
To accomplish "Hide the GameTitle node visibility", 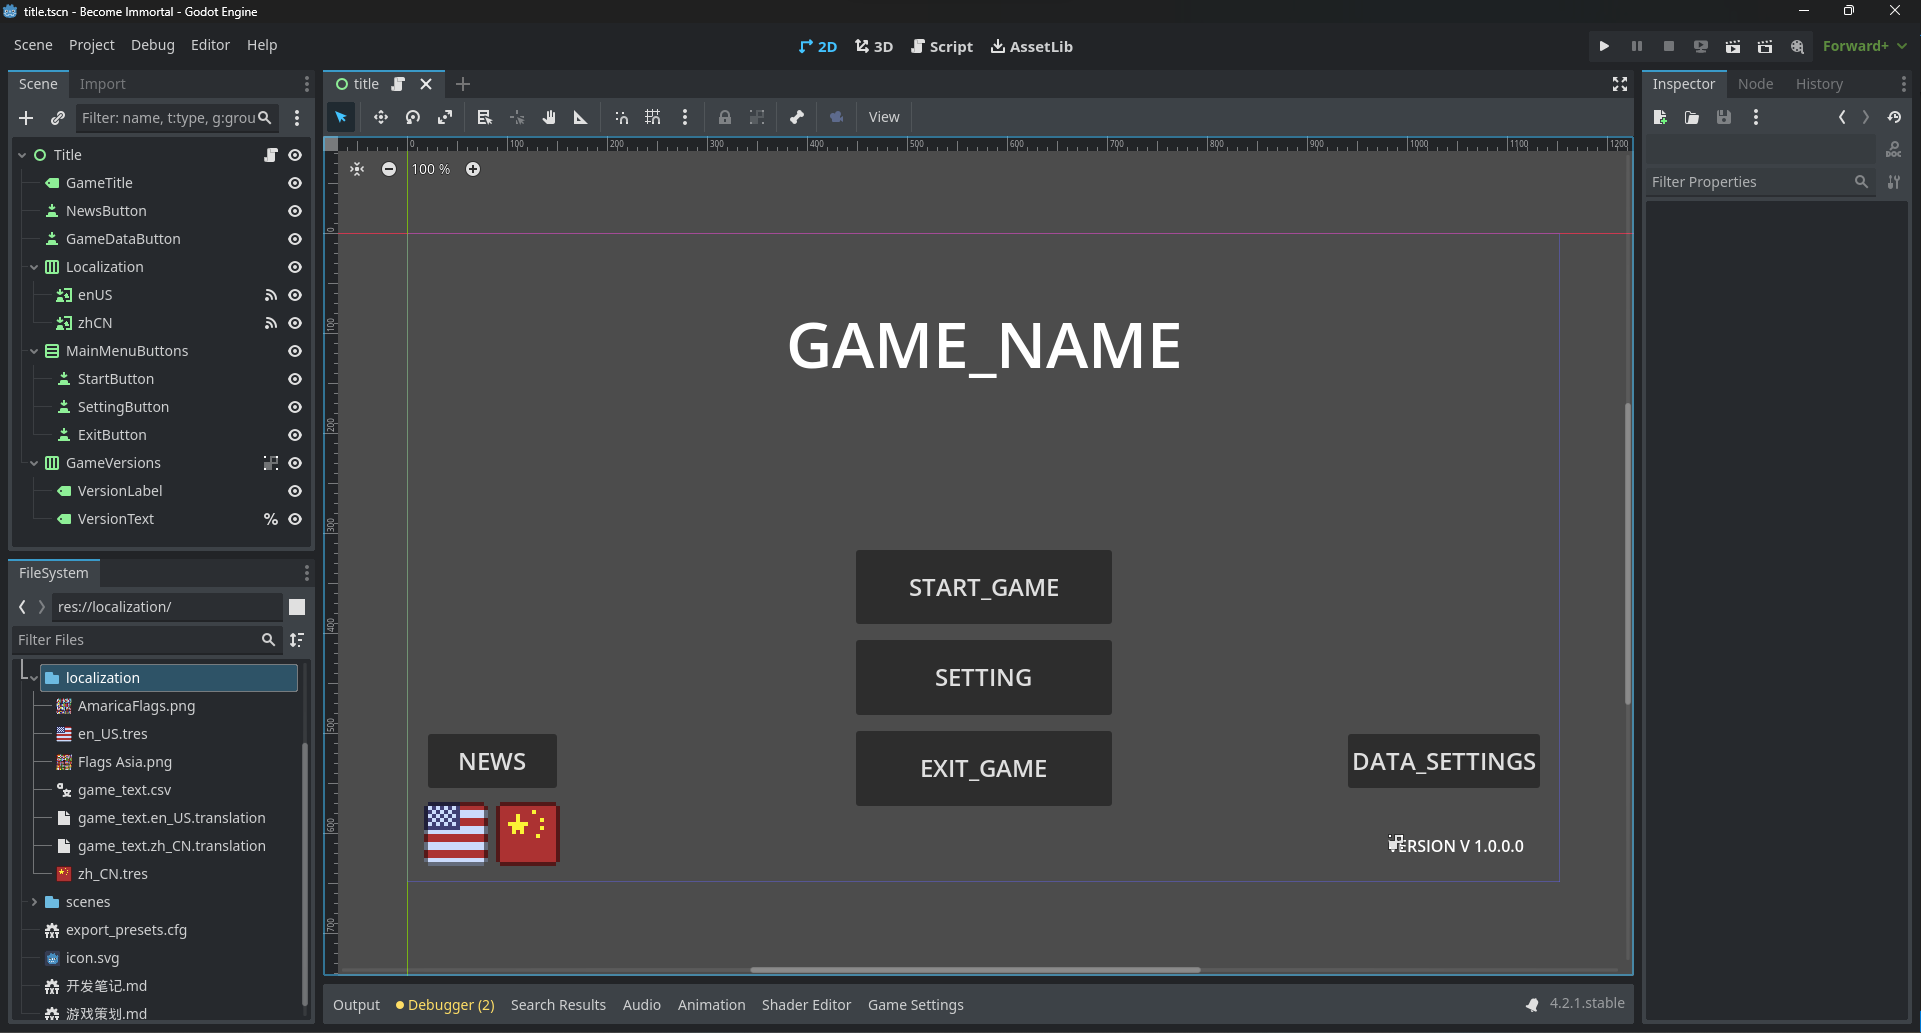I will [x=295, y=183].
